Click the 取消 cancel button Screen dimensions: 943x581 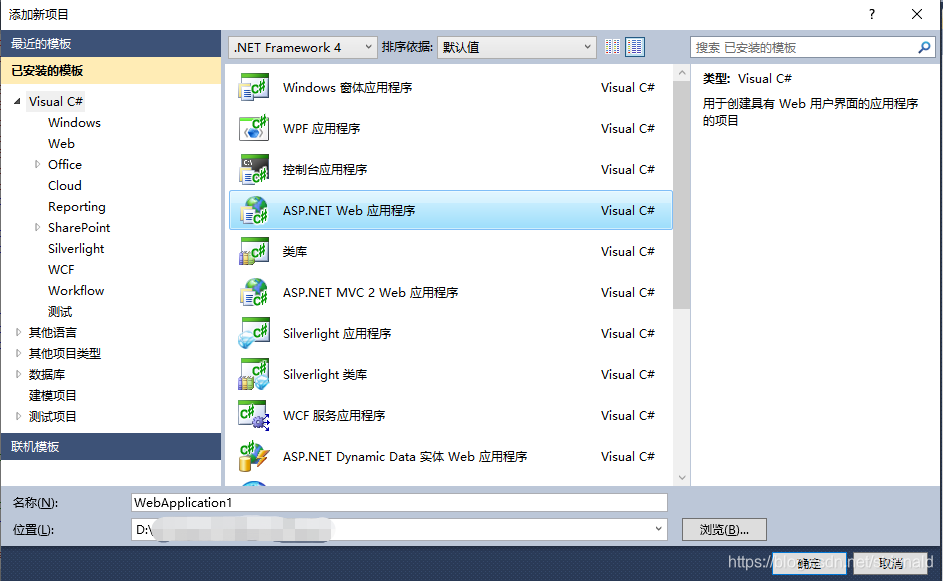[891, 563]
